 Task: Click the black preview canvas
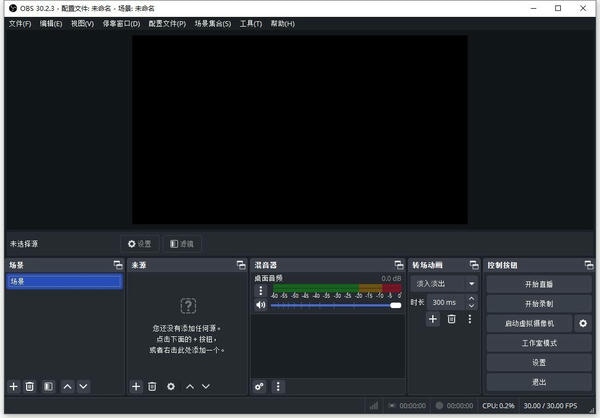click(300, 130)
